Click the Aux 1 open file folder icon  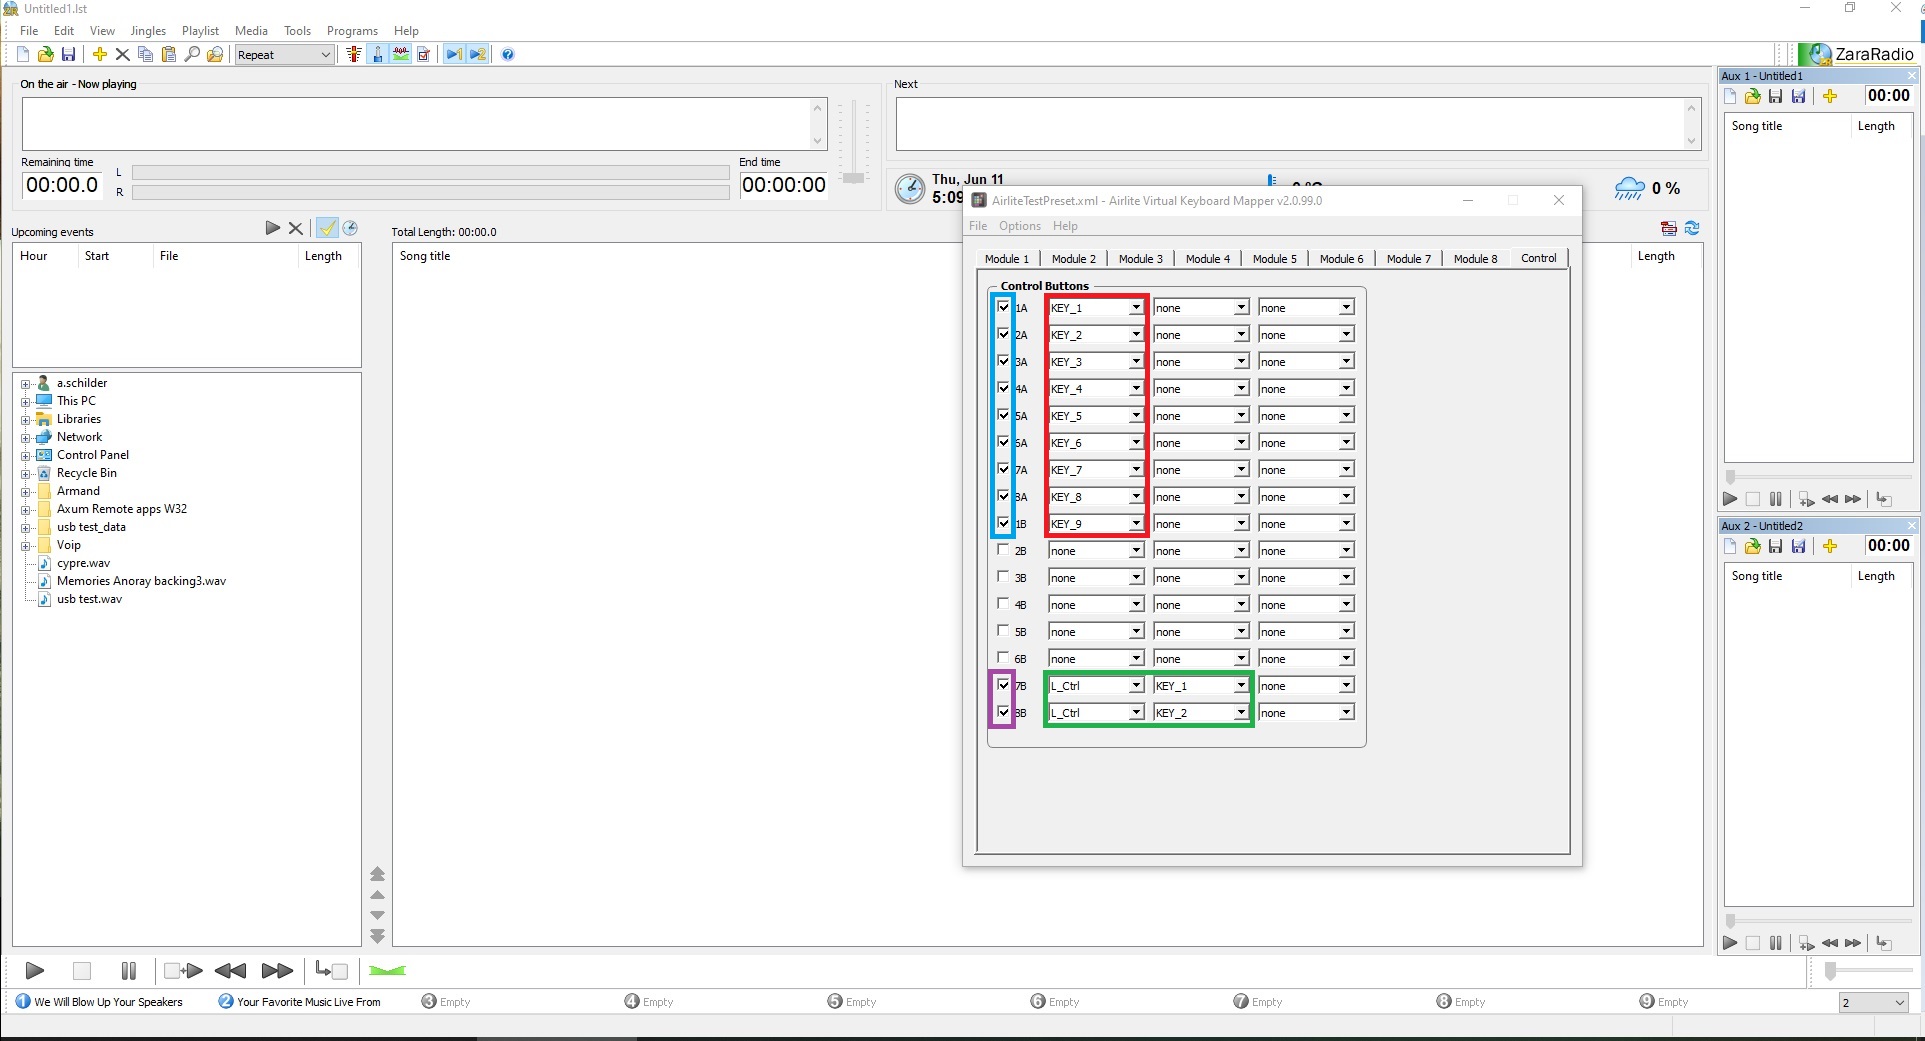point(1752,97)
